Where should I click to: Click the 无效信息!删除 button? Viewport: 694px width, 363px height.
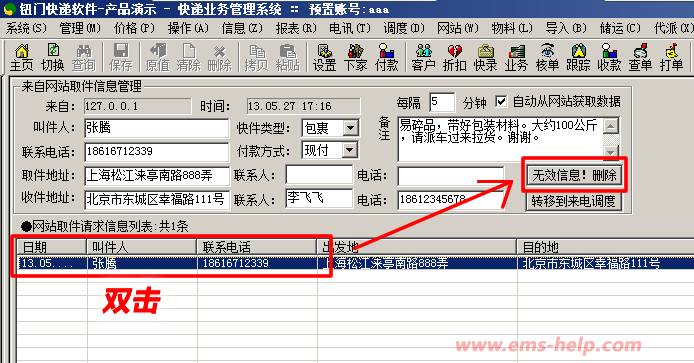click(574, 175)
